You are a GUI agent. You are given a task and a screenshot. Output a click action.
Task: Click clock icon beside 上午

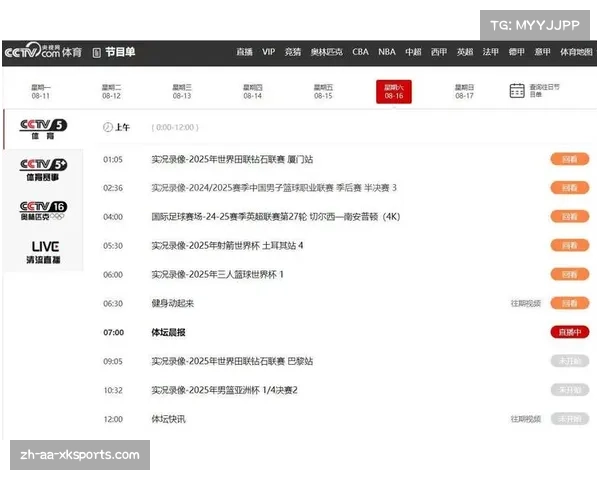point(108,127)
